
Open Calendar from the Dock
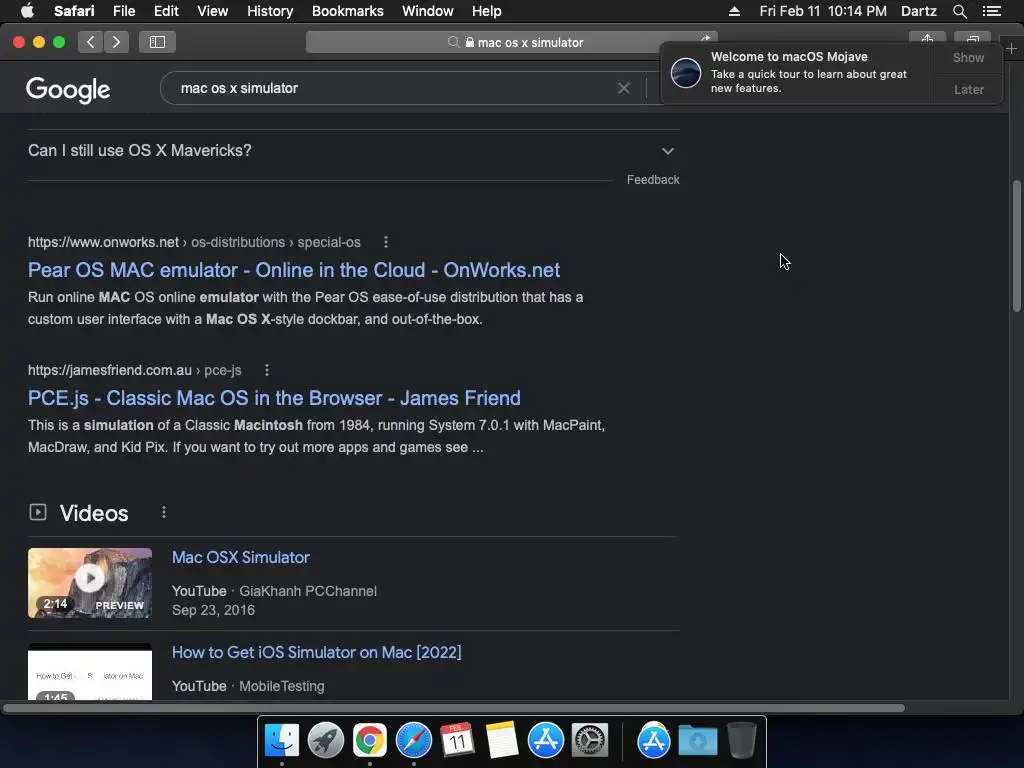[x=457, y=741]
